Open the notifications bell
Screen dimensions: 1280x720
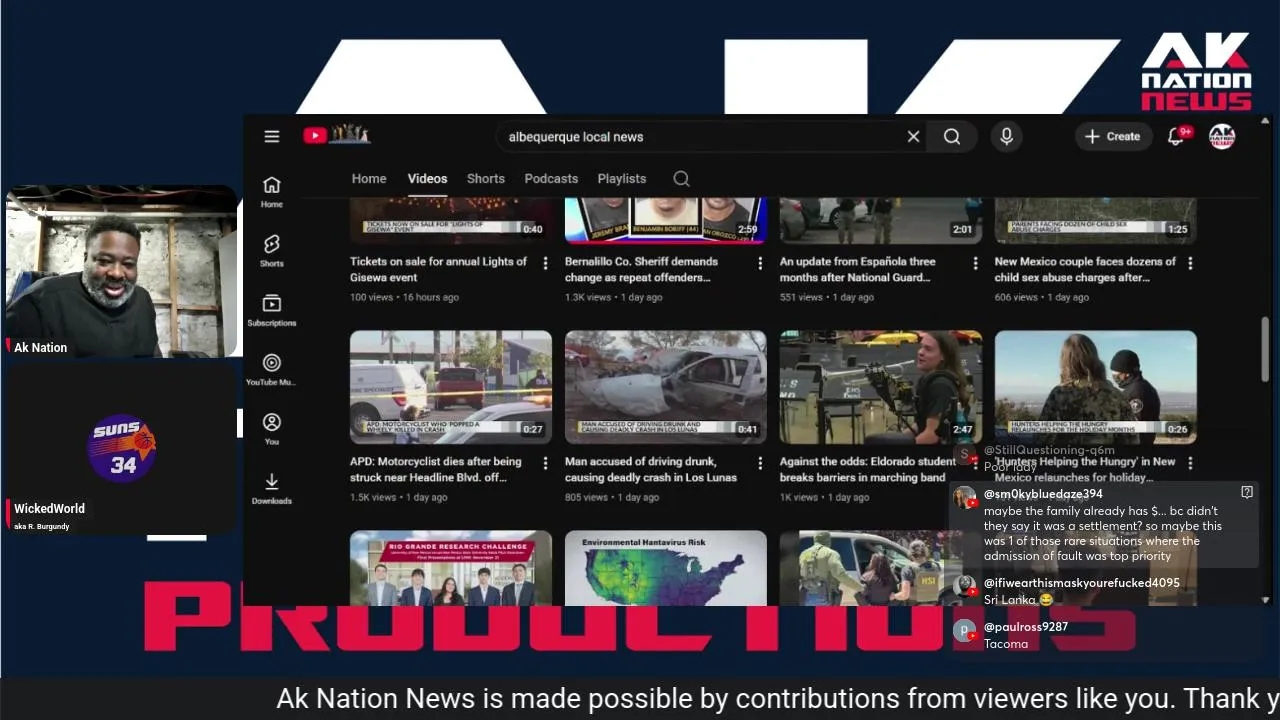[1176, 137]
